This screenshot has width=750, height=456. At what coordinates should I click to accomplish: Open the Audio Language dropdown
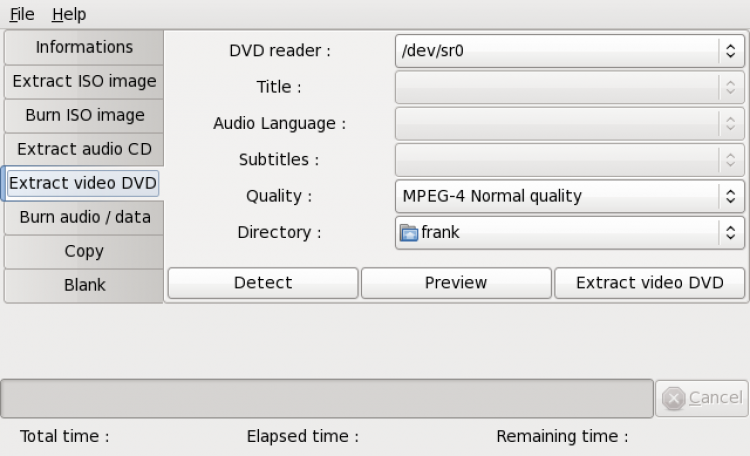[570, 124]
